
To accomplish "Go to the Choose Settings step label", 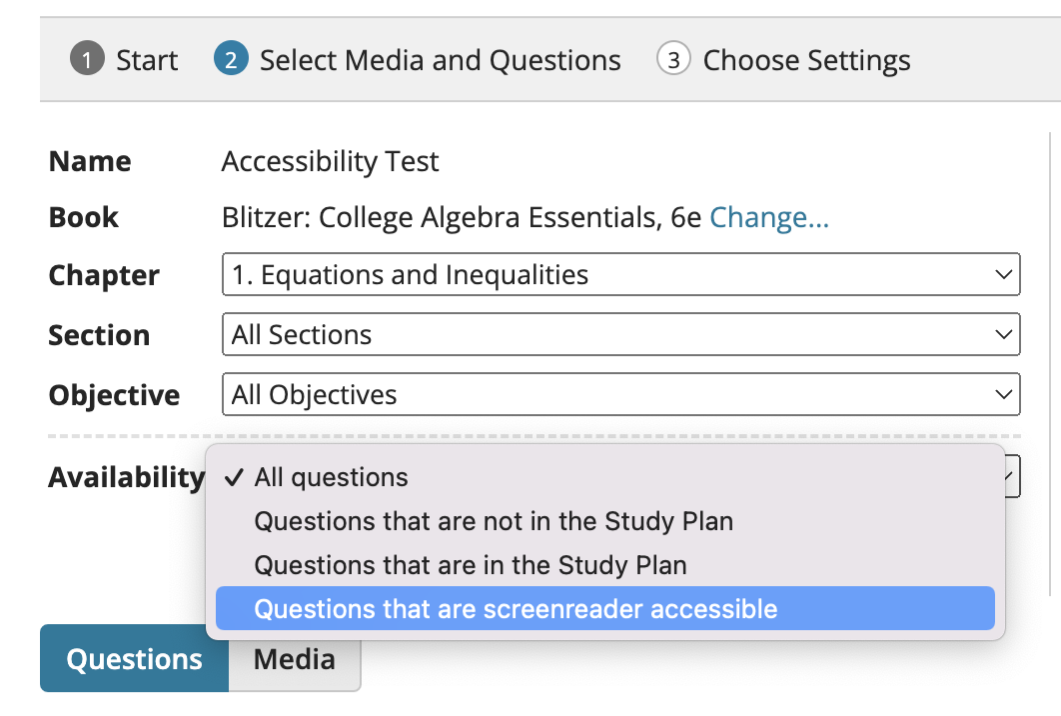I will point(806,60).
